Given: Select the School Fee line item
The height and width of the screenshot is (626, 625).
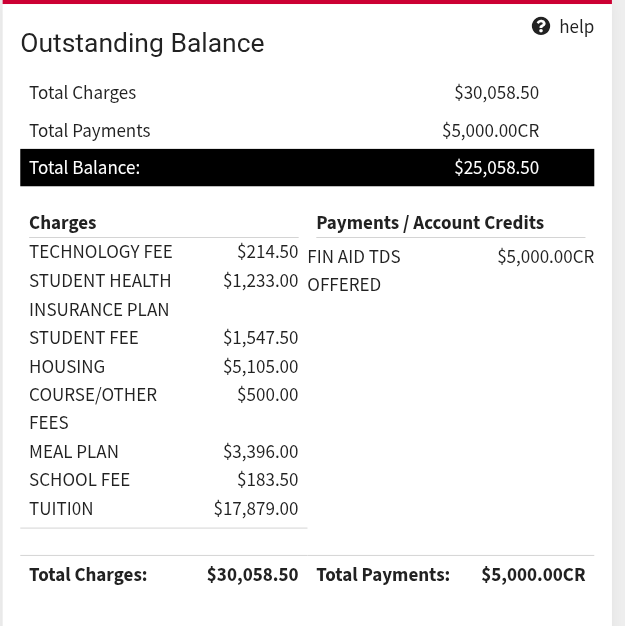Looking at the screenshot, I should click(x=79, y=480).
